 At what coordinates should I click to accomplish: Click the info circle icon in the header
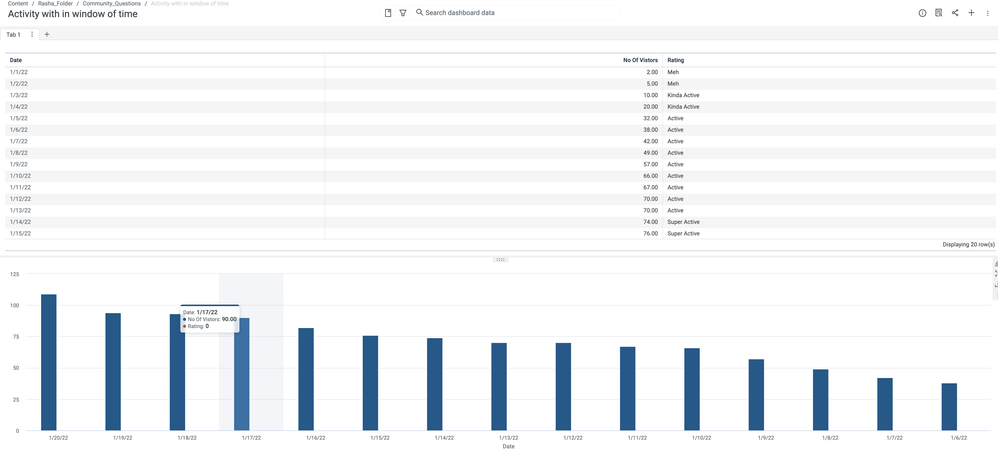tap(922, 13)
